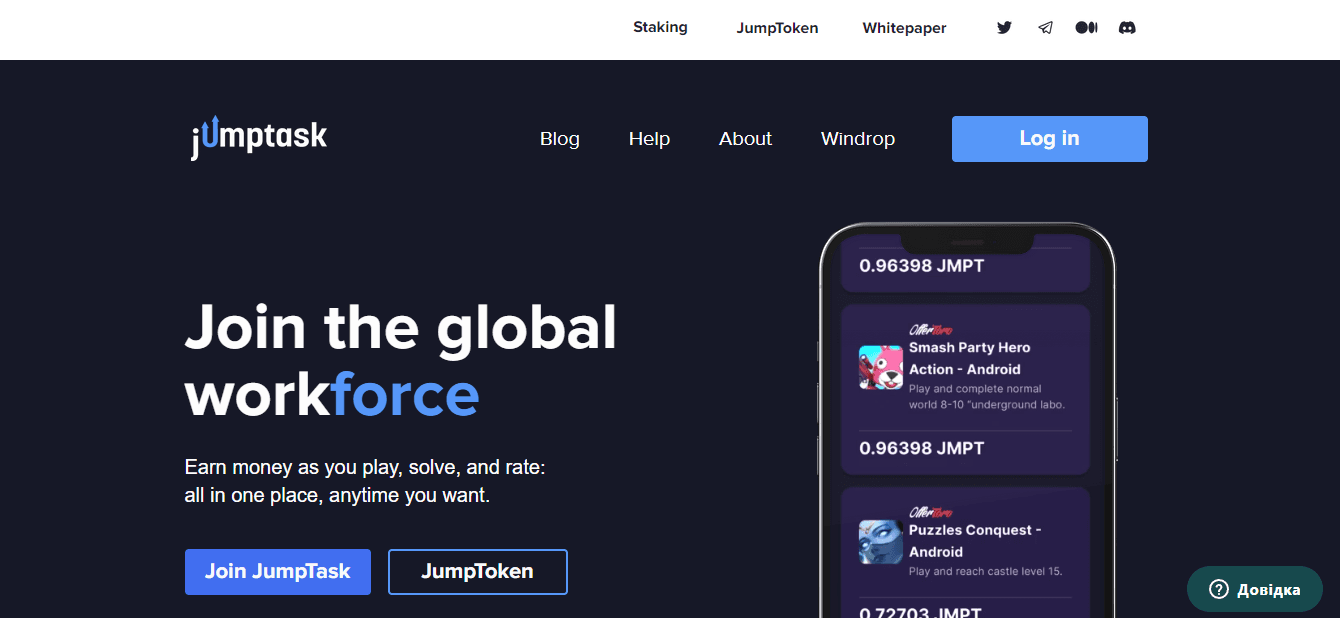The image size is (1340, 618).
Task: Click the Puzzles Conquest game icon
Action: coord(880,541)
